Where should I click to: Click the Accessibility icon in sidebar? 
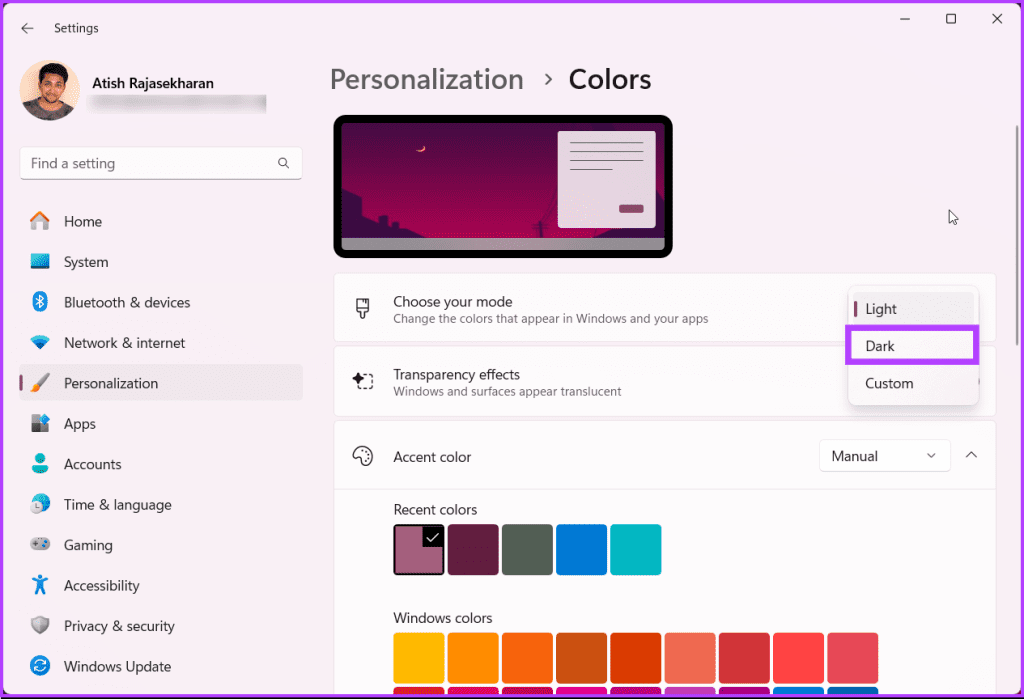pos(39,585)
